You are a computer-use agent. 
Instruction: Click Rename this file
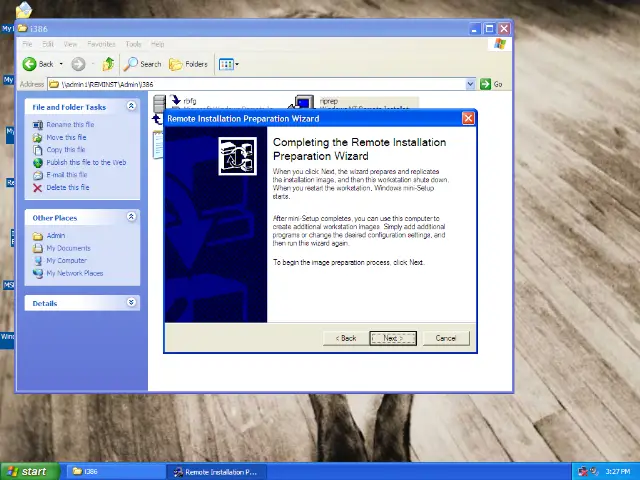tap(70, 124)
